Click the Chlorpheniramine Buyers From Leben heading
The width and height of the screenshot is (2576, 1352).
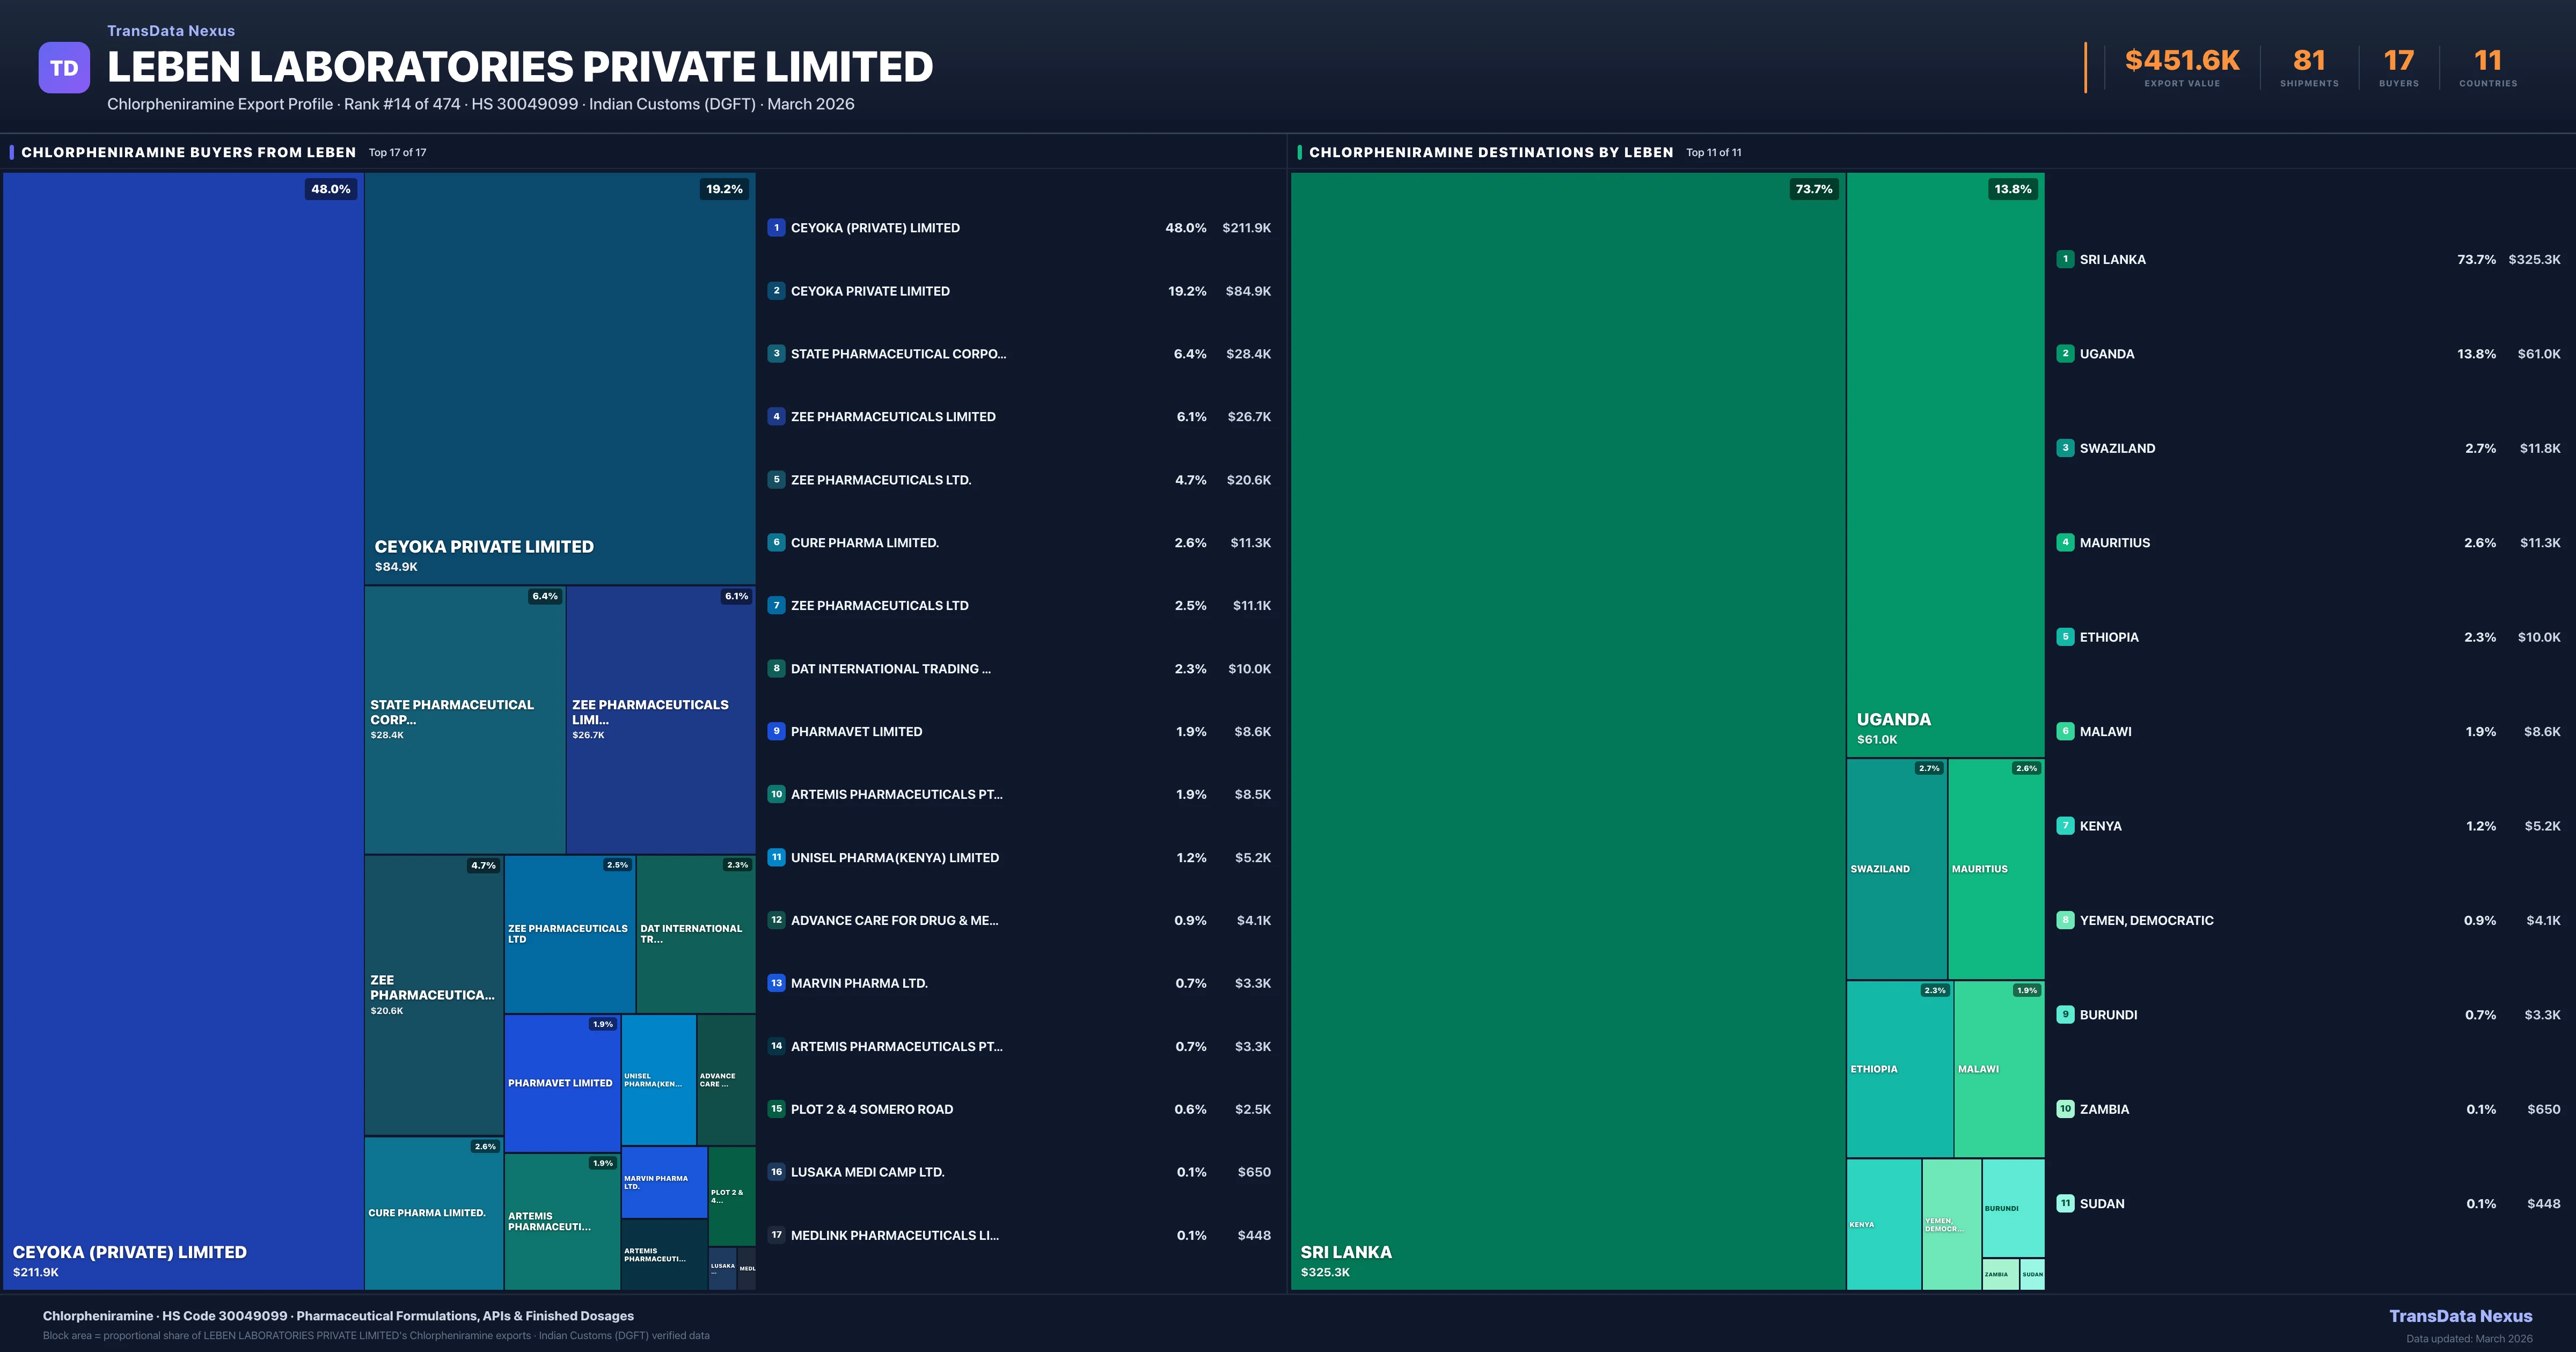tap(188, 153)
